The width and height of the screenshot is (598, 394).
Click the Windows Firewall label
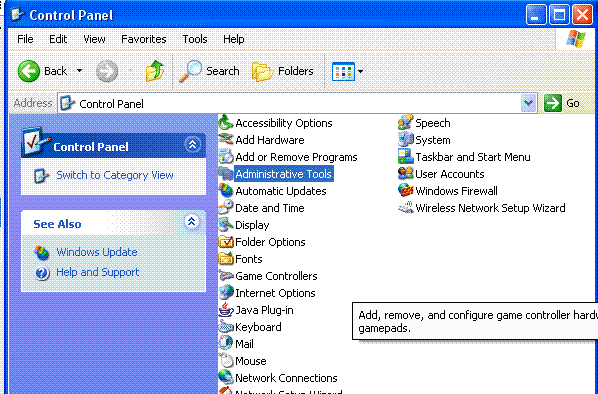[x=457, y=191]
